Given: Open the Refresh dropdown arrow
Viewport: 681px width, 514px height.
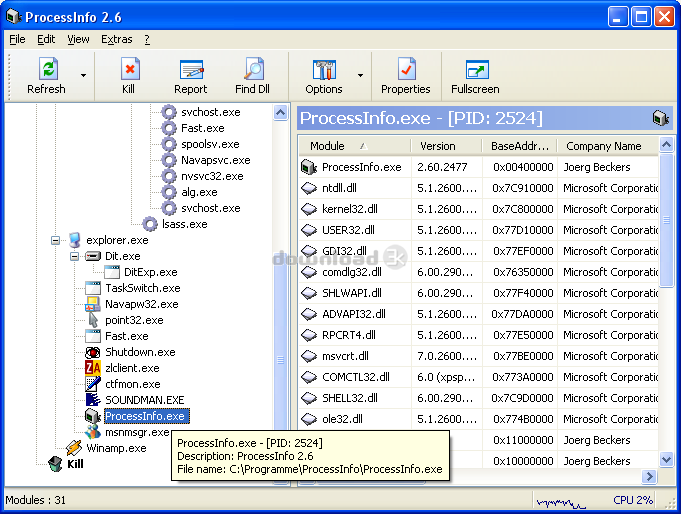Looking at the screenshot, I should click(83, 75).
